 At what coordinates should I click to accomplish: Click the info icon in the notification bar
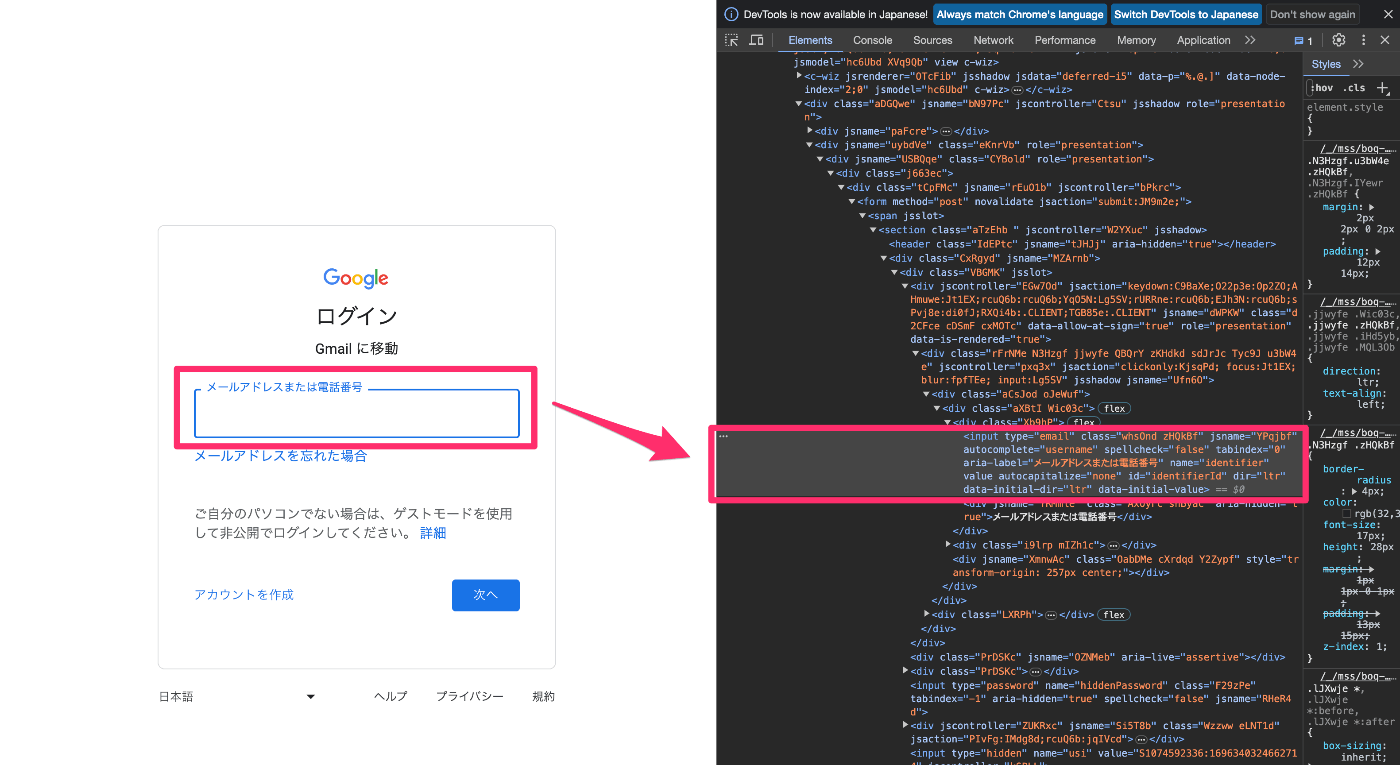[x=732, y=14]
